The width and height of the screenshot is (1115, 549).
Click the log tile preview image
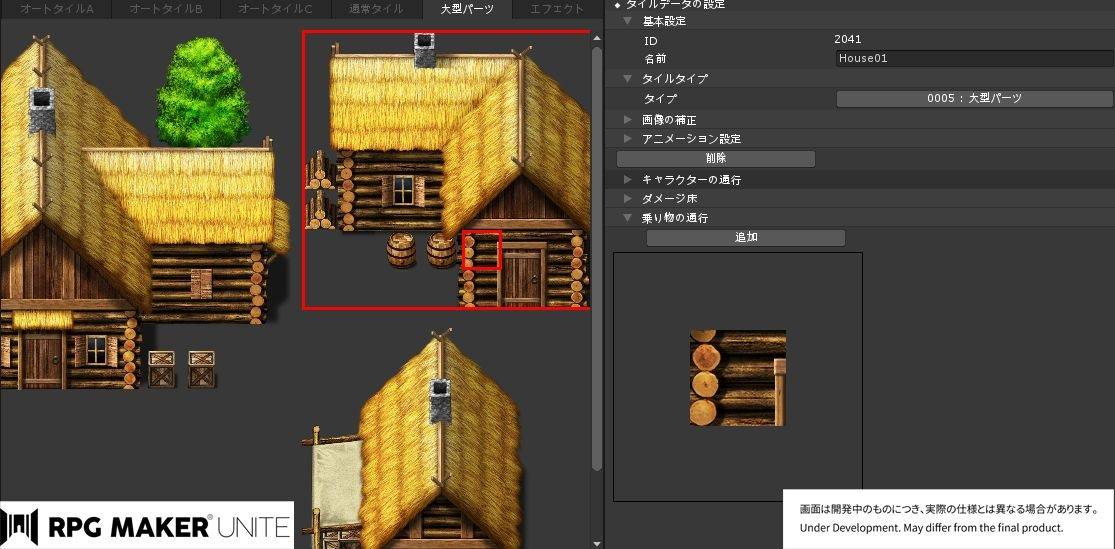tap(737, 378)
